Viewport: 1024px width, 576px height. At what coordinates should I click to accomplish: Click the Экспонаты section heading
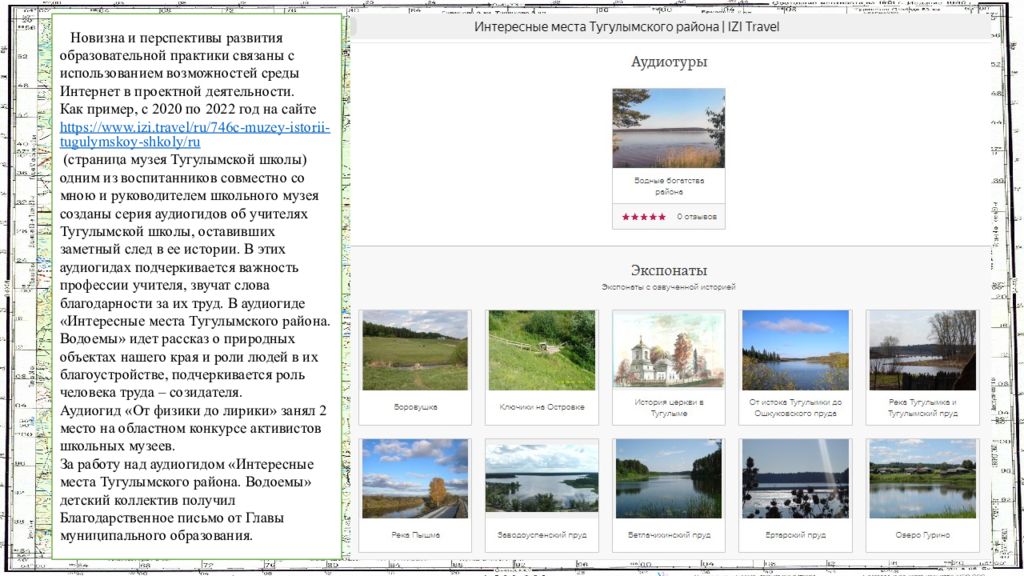(x=668, y=271)
